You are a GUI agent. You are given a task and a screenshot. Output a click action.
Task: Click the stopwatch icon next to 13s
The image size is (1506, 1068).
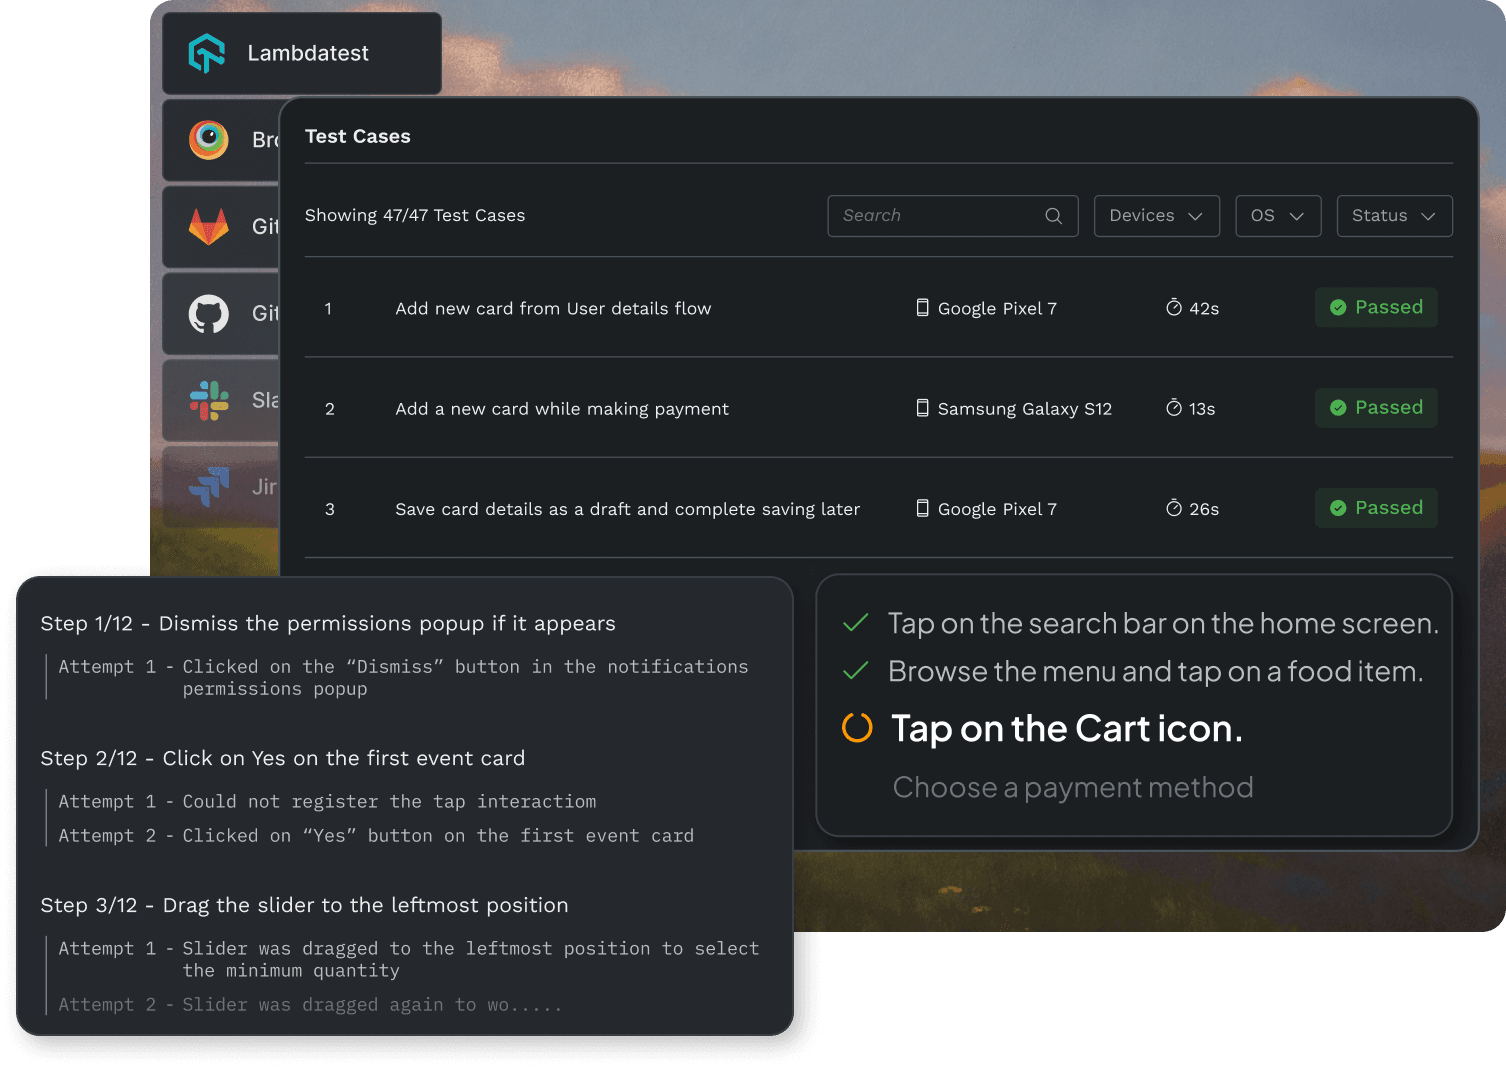pos(1174,408)
